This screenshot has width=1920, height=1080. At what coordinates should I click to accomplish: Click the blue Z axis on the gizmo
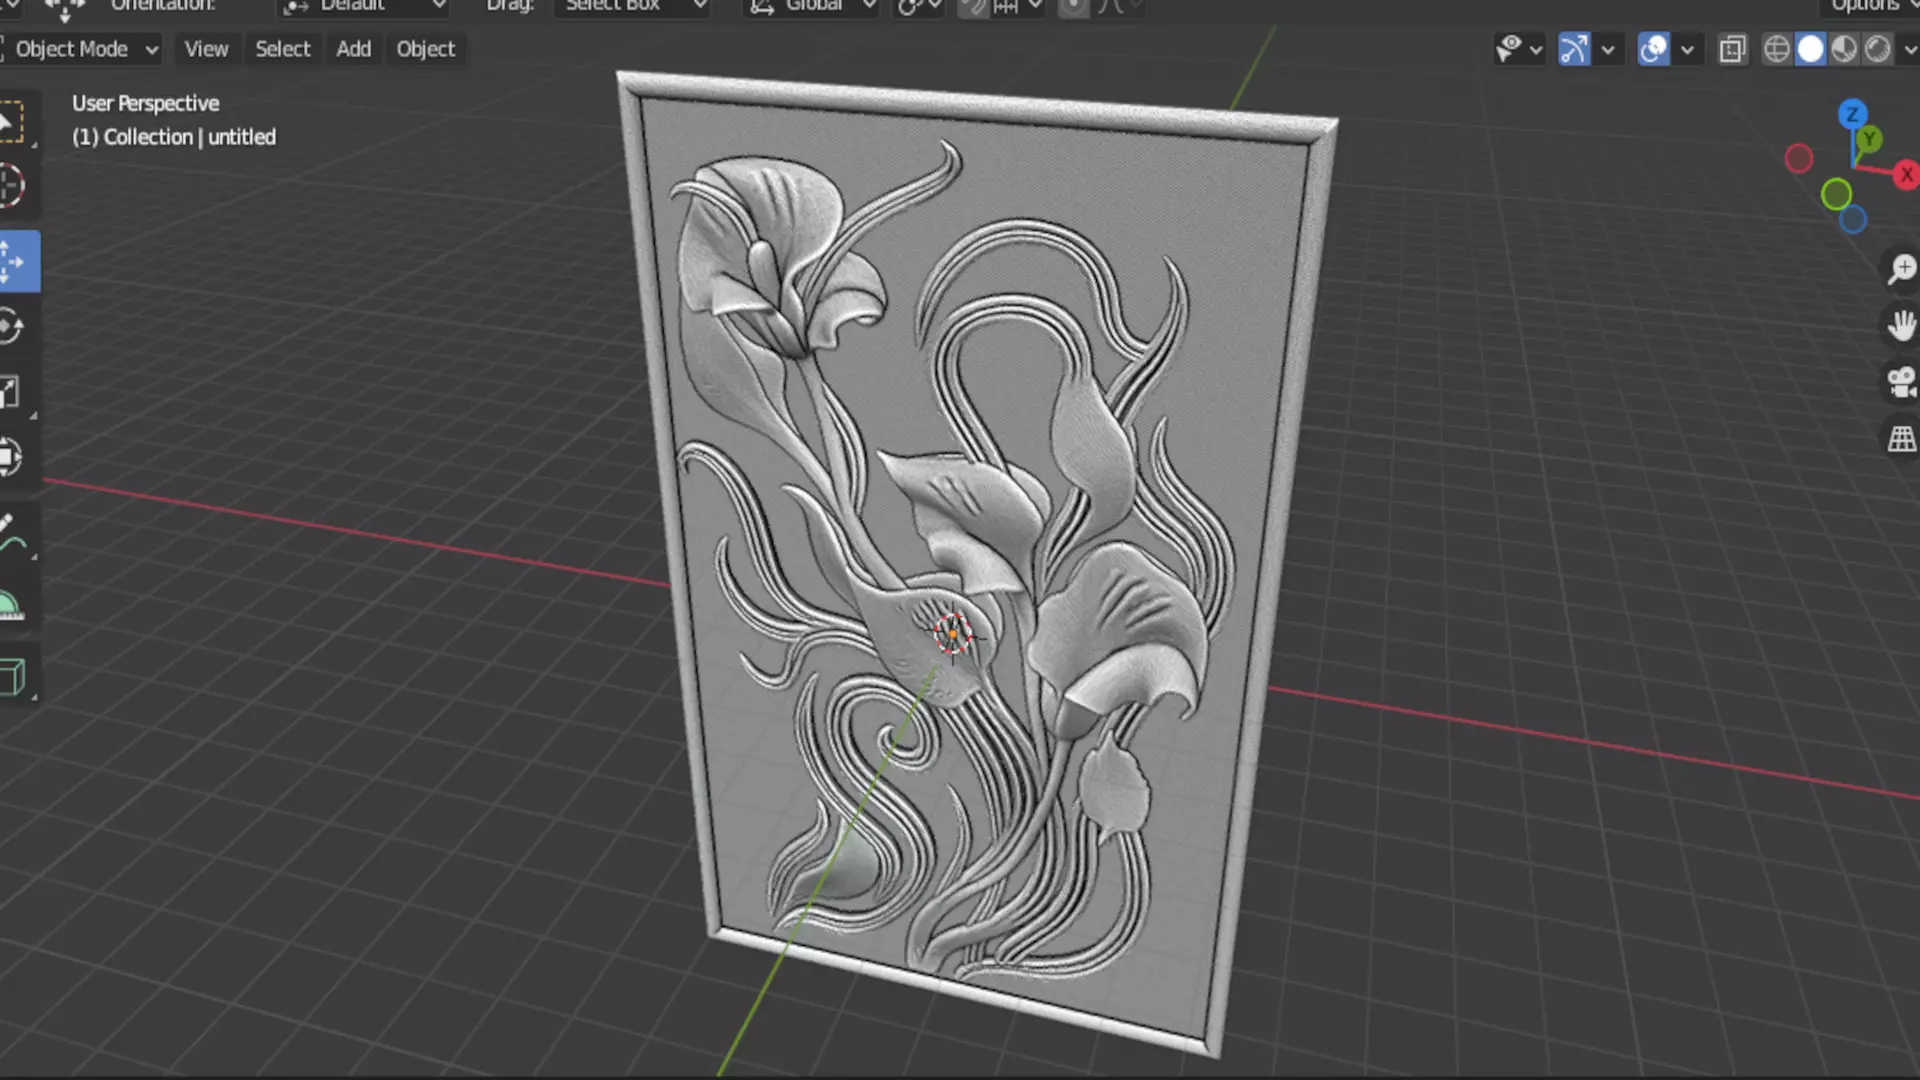(x=1852, y=113)
